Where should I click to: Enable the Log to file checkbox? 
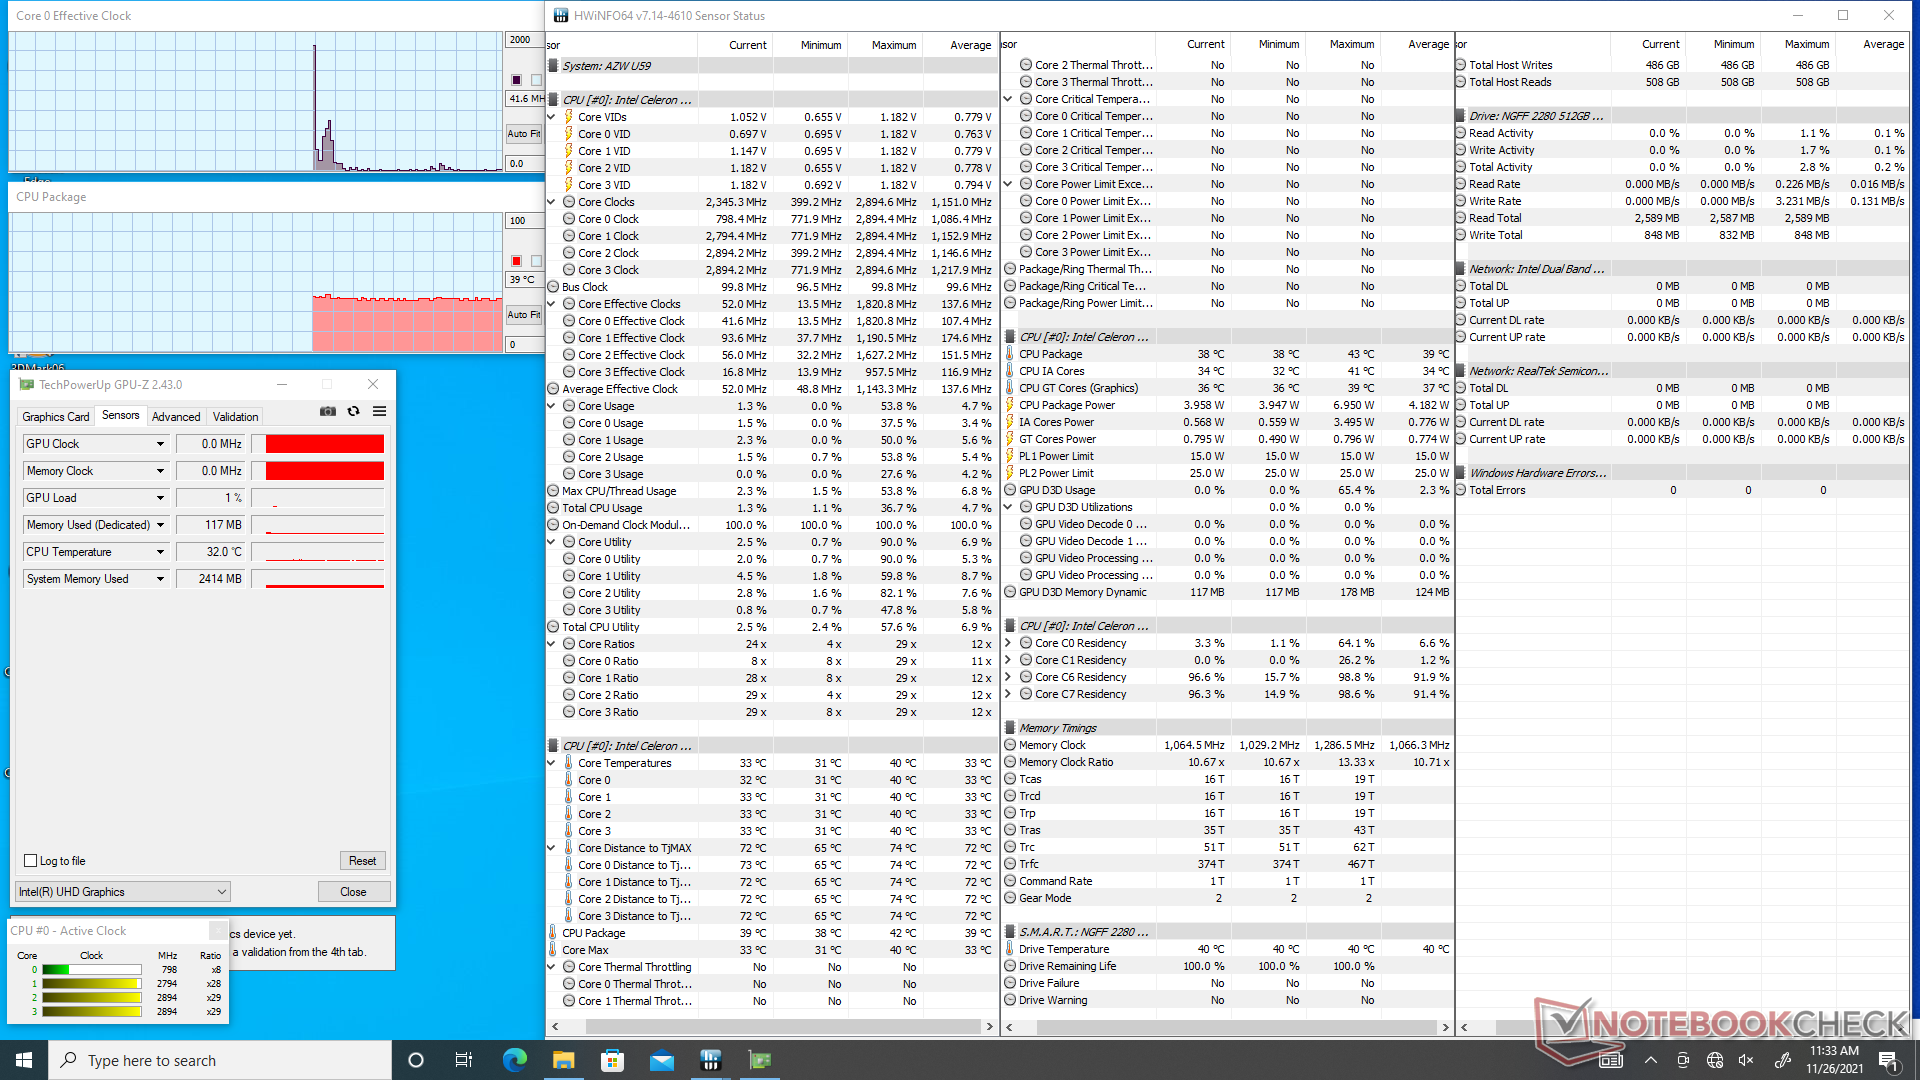coord(30,861)
